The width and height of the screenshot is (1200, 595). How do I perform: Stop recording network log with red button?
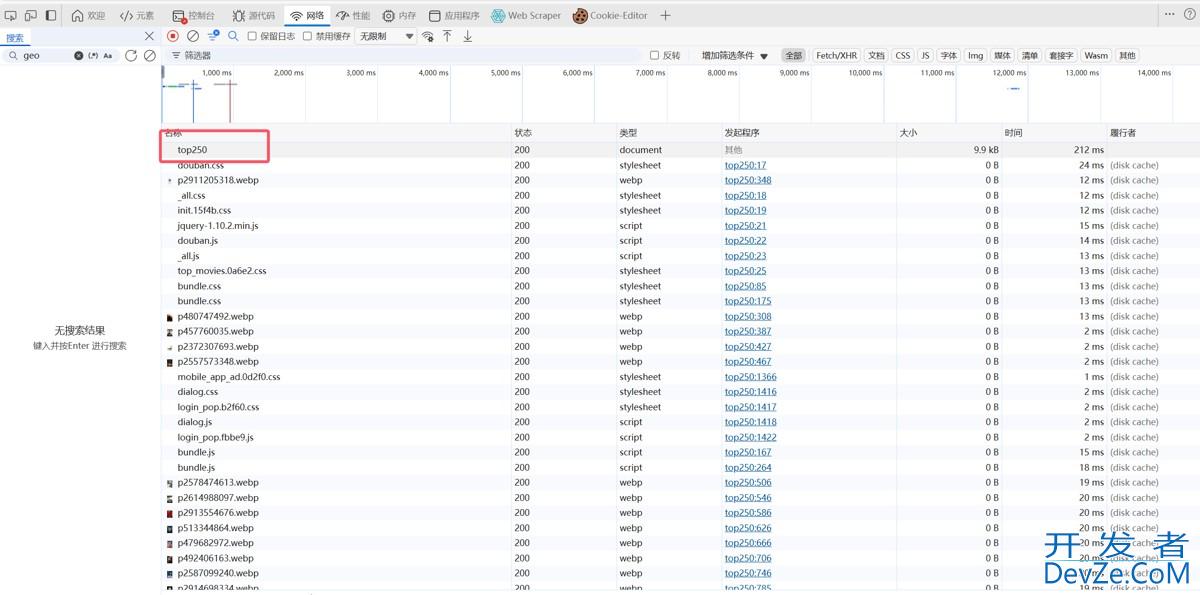click(173, 36)
